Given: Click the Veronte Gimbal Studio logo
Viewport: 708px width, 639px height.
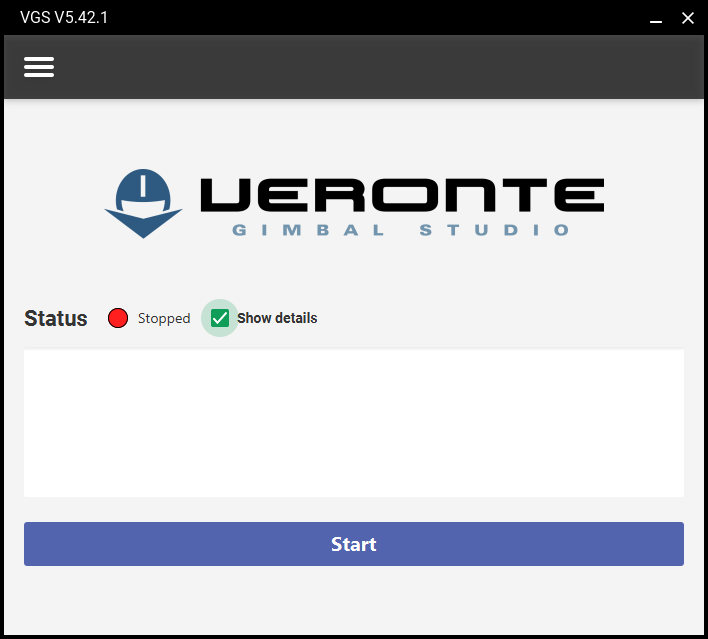Looking at the screenshot, I should click(354, 203).
